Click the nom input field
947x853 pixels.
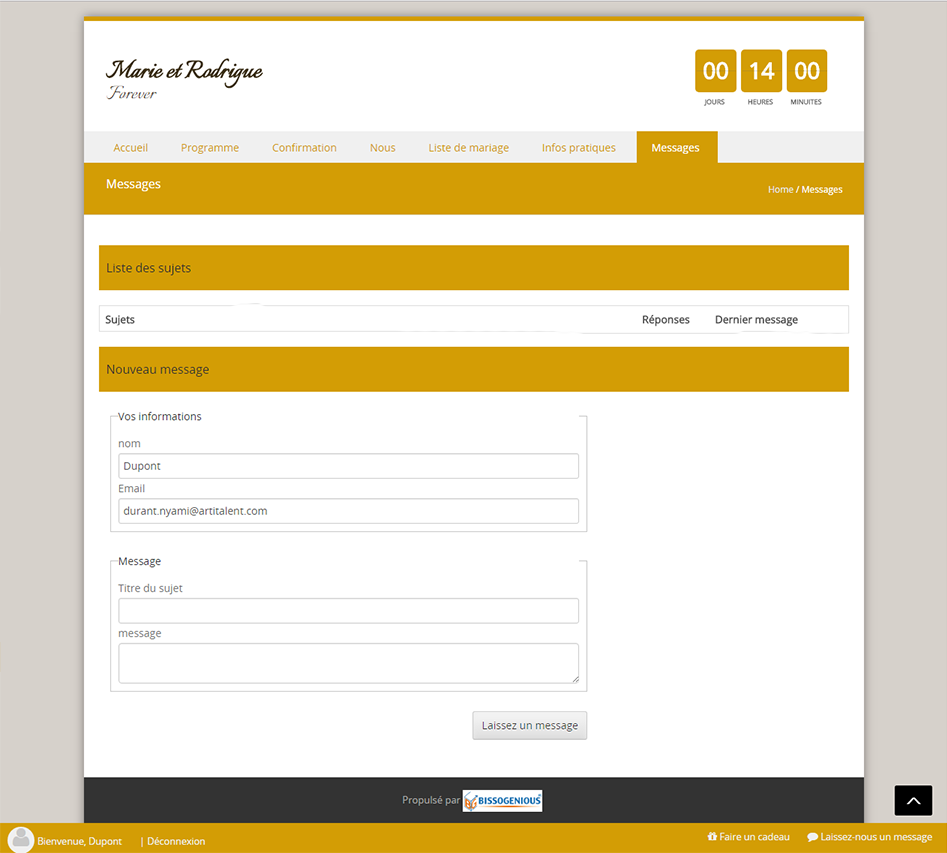(348, 466)
